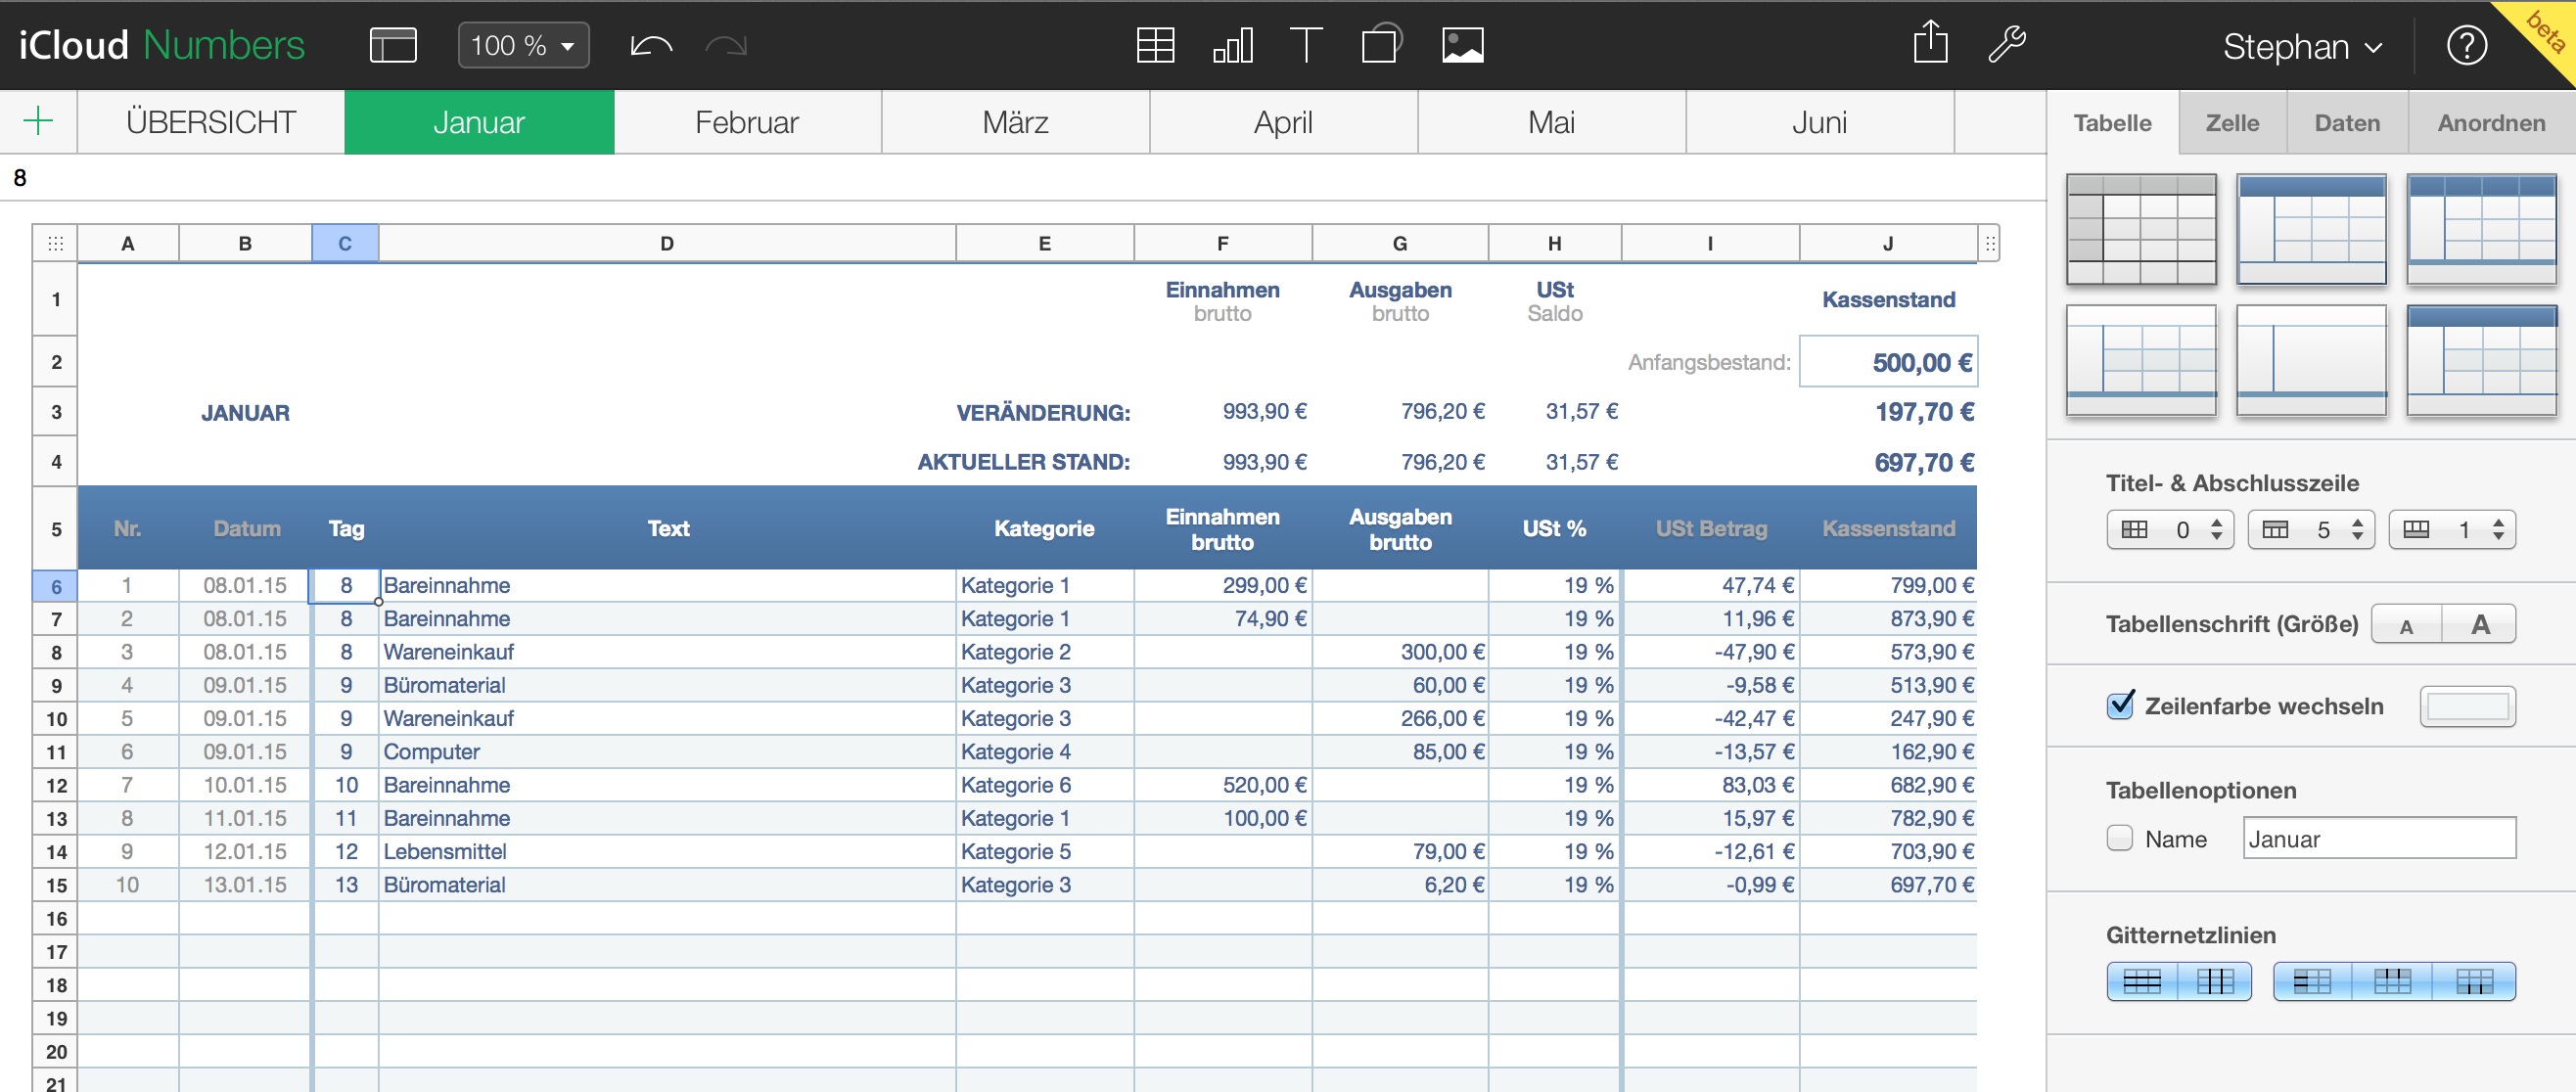Expand the Stephan account menu
The width and height of the screenshot is (2576, 1092).
tap(2302, 46)
